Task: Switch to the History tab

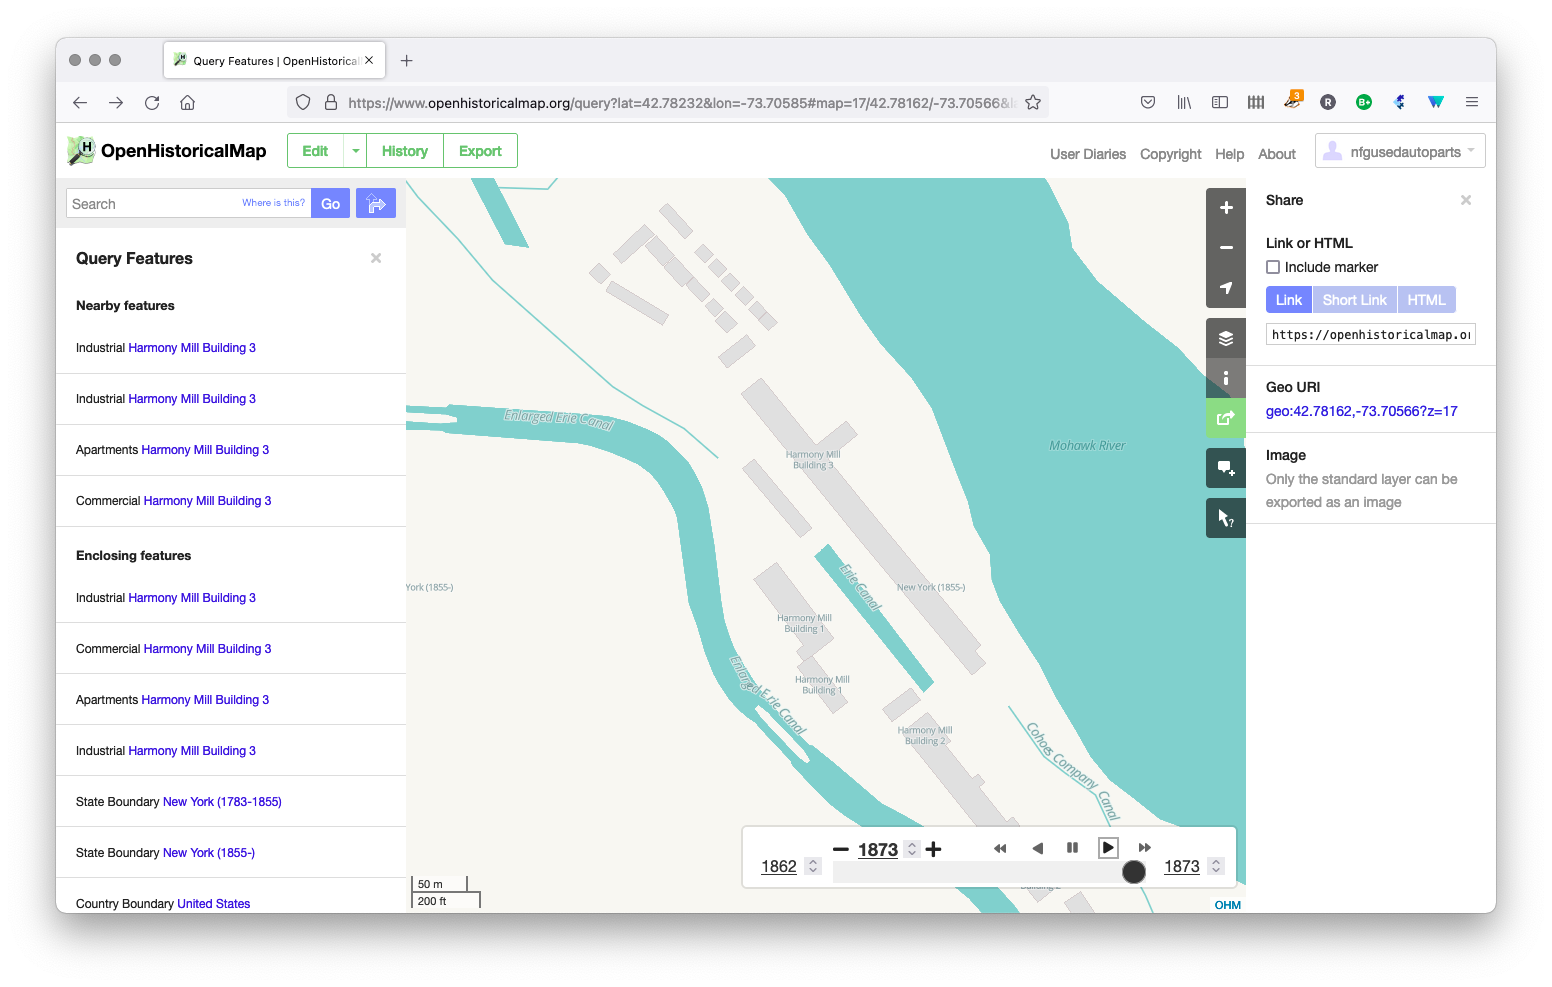Action: click(404, 150)
